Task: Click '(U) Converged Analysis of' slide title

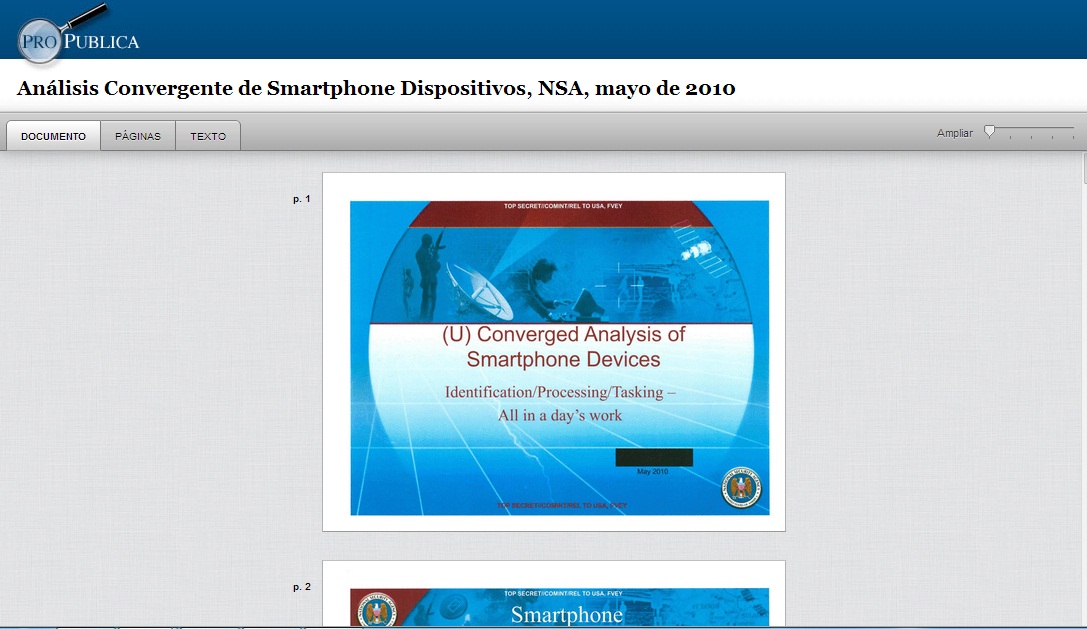Action: click(x=564, y=334)
